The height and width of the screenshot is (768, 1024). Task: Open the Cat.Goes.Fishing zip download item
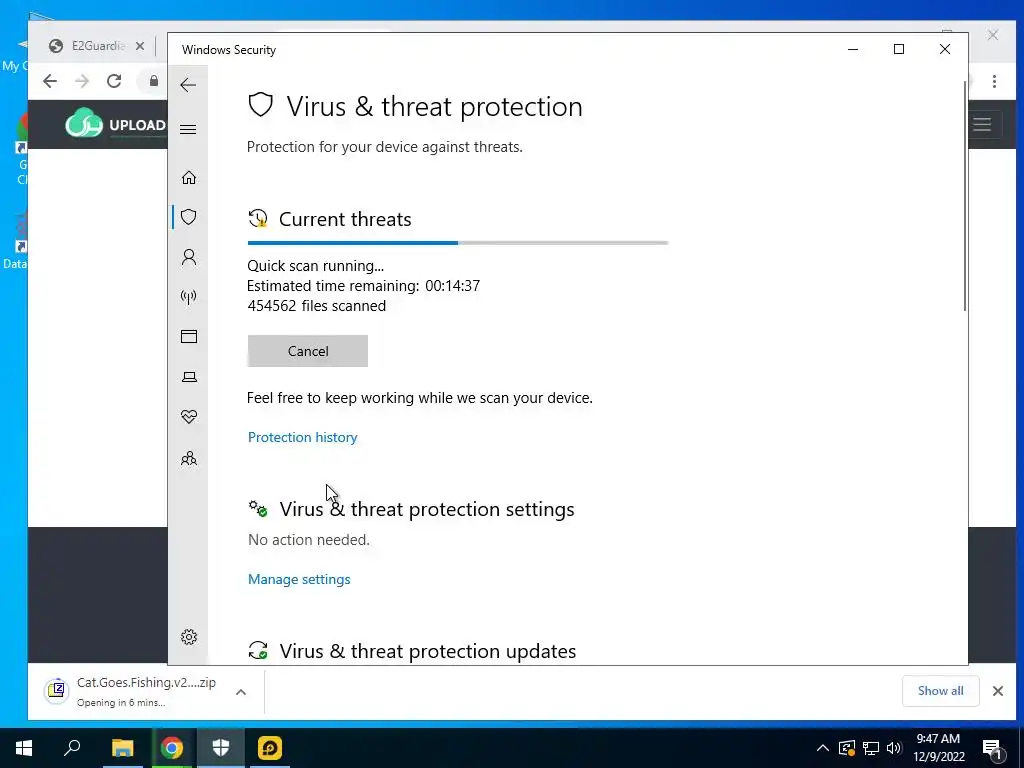coord(131,691)
